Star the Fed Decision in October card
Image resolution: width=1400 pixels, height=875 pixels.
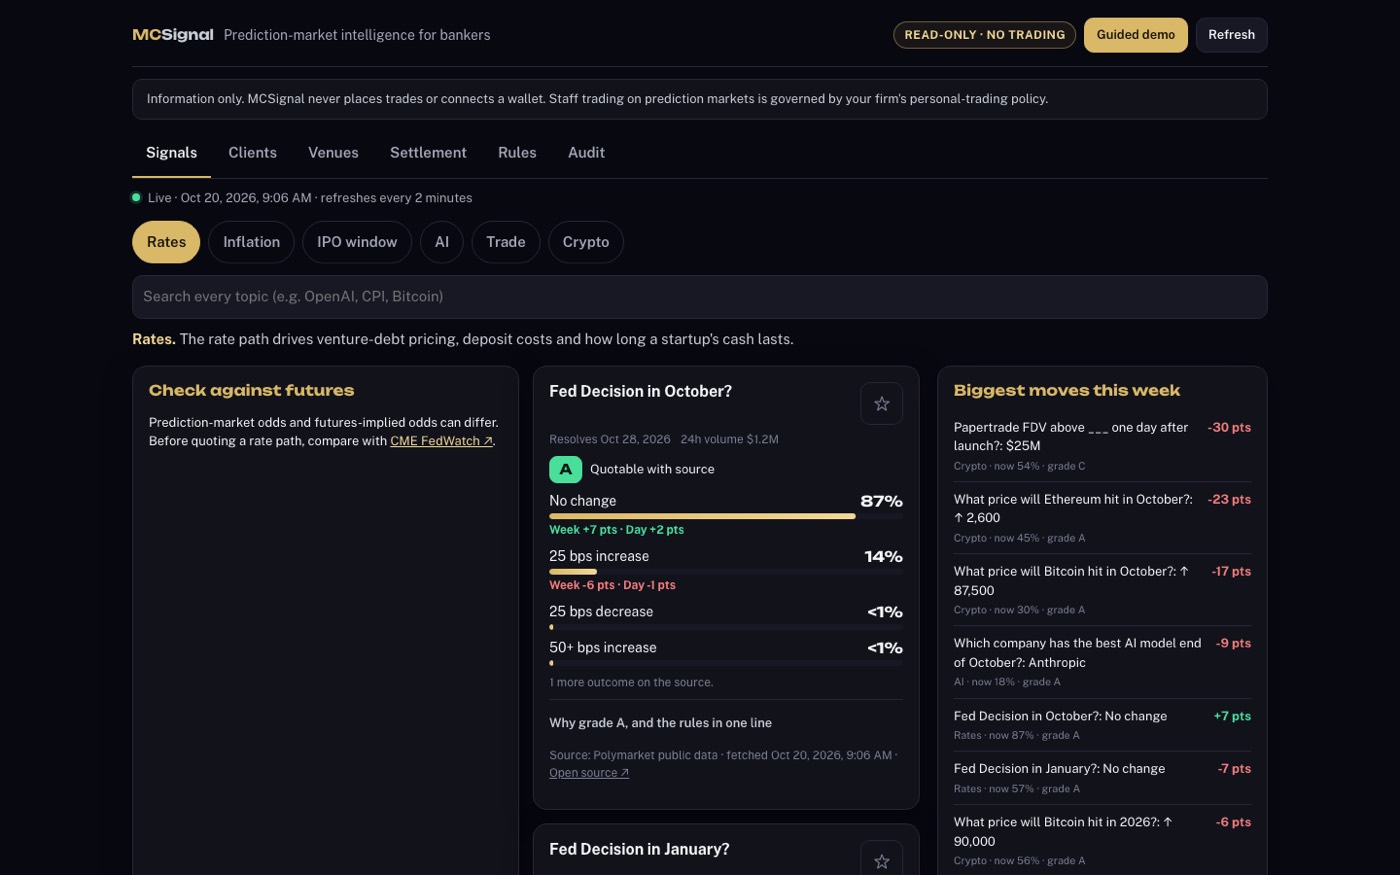pos(881,403)
